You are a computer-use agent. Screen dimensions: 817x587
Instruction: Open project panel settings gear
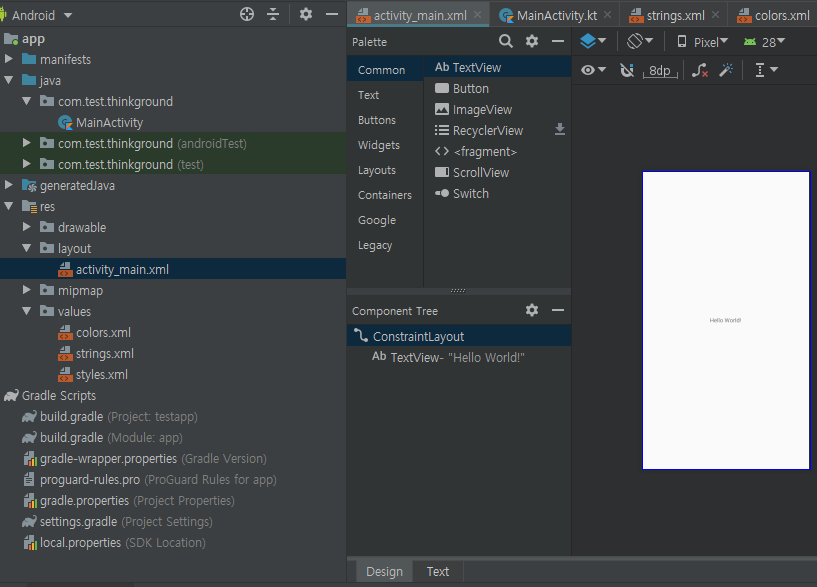point(306,14)
